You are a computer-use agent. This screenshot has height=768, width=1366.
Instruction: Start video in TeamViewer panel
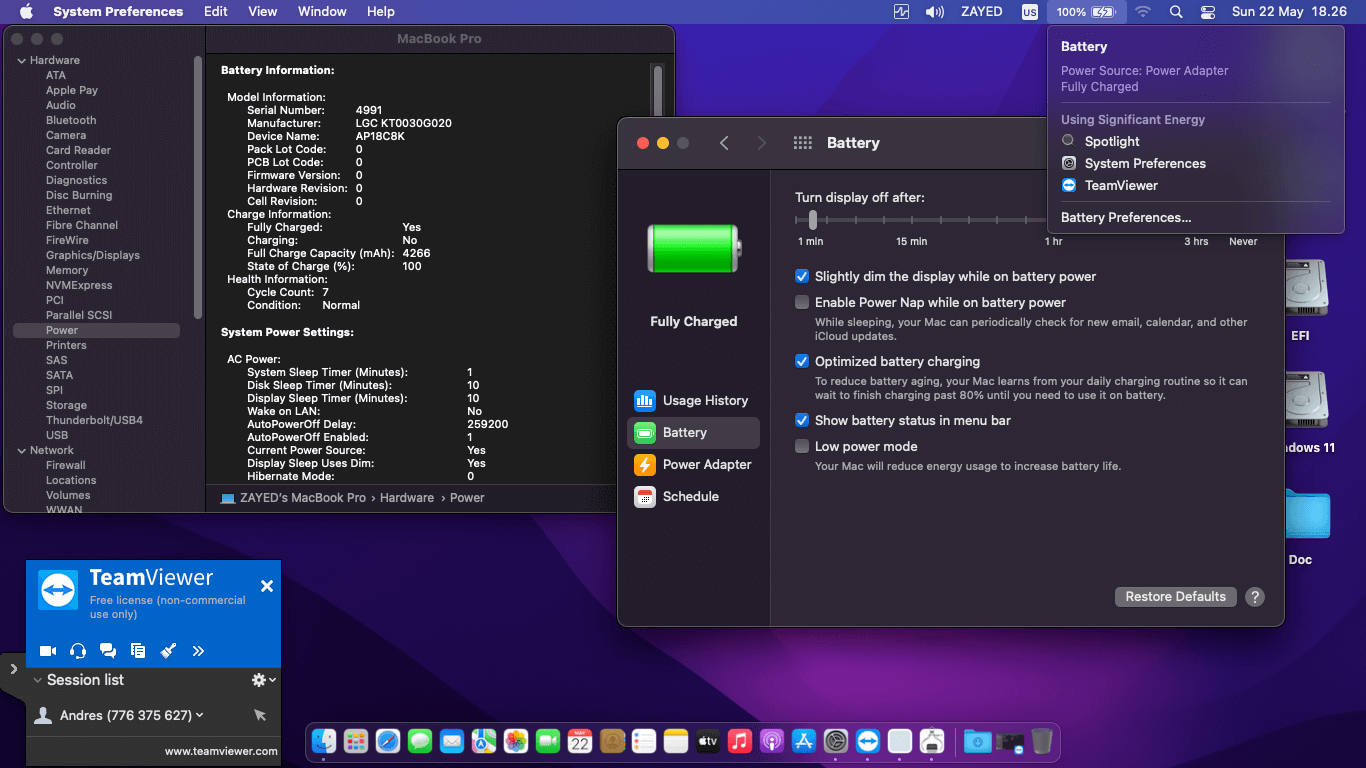[48, 651]
